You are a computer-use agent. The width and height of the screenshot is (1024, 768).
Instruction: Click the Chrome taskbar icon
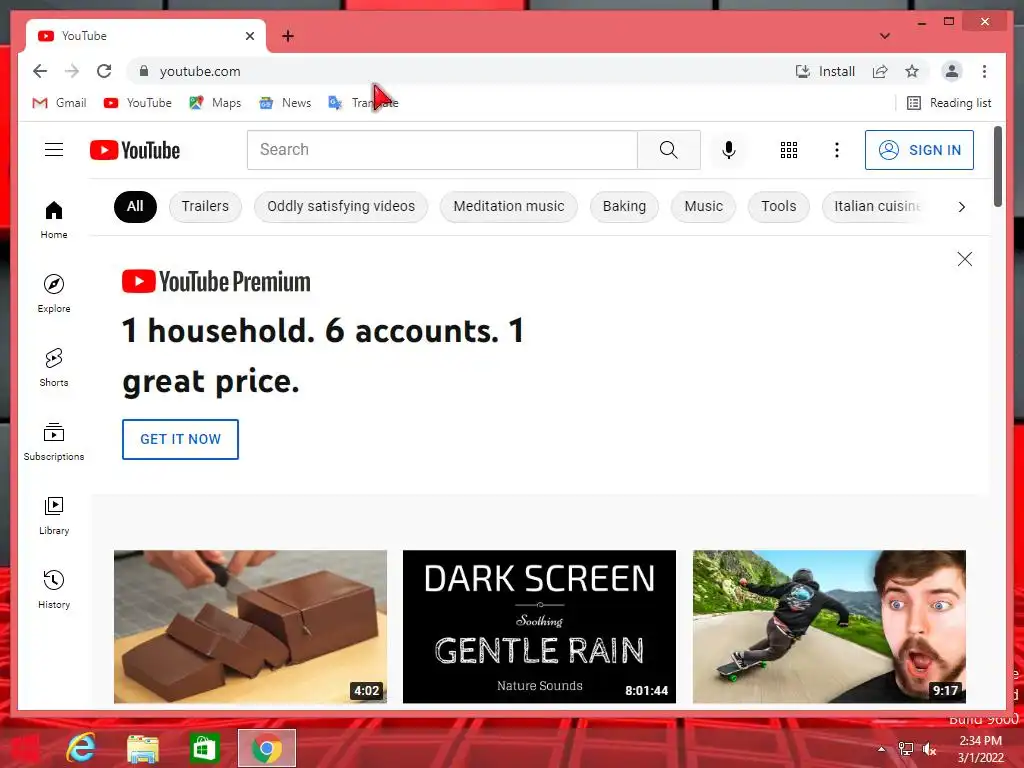point(266,748)
